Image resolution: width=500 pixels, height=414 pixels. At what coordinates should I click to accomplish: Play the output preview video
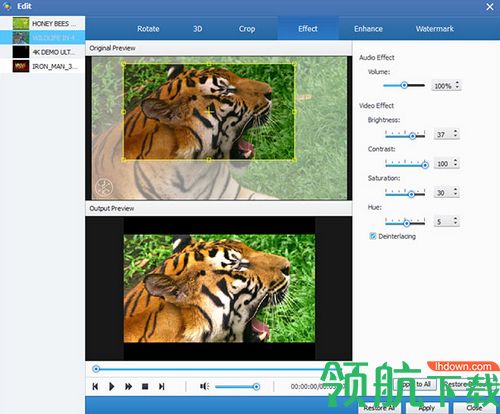(112, 386)
